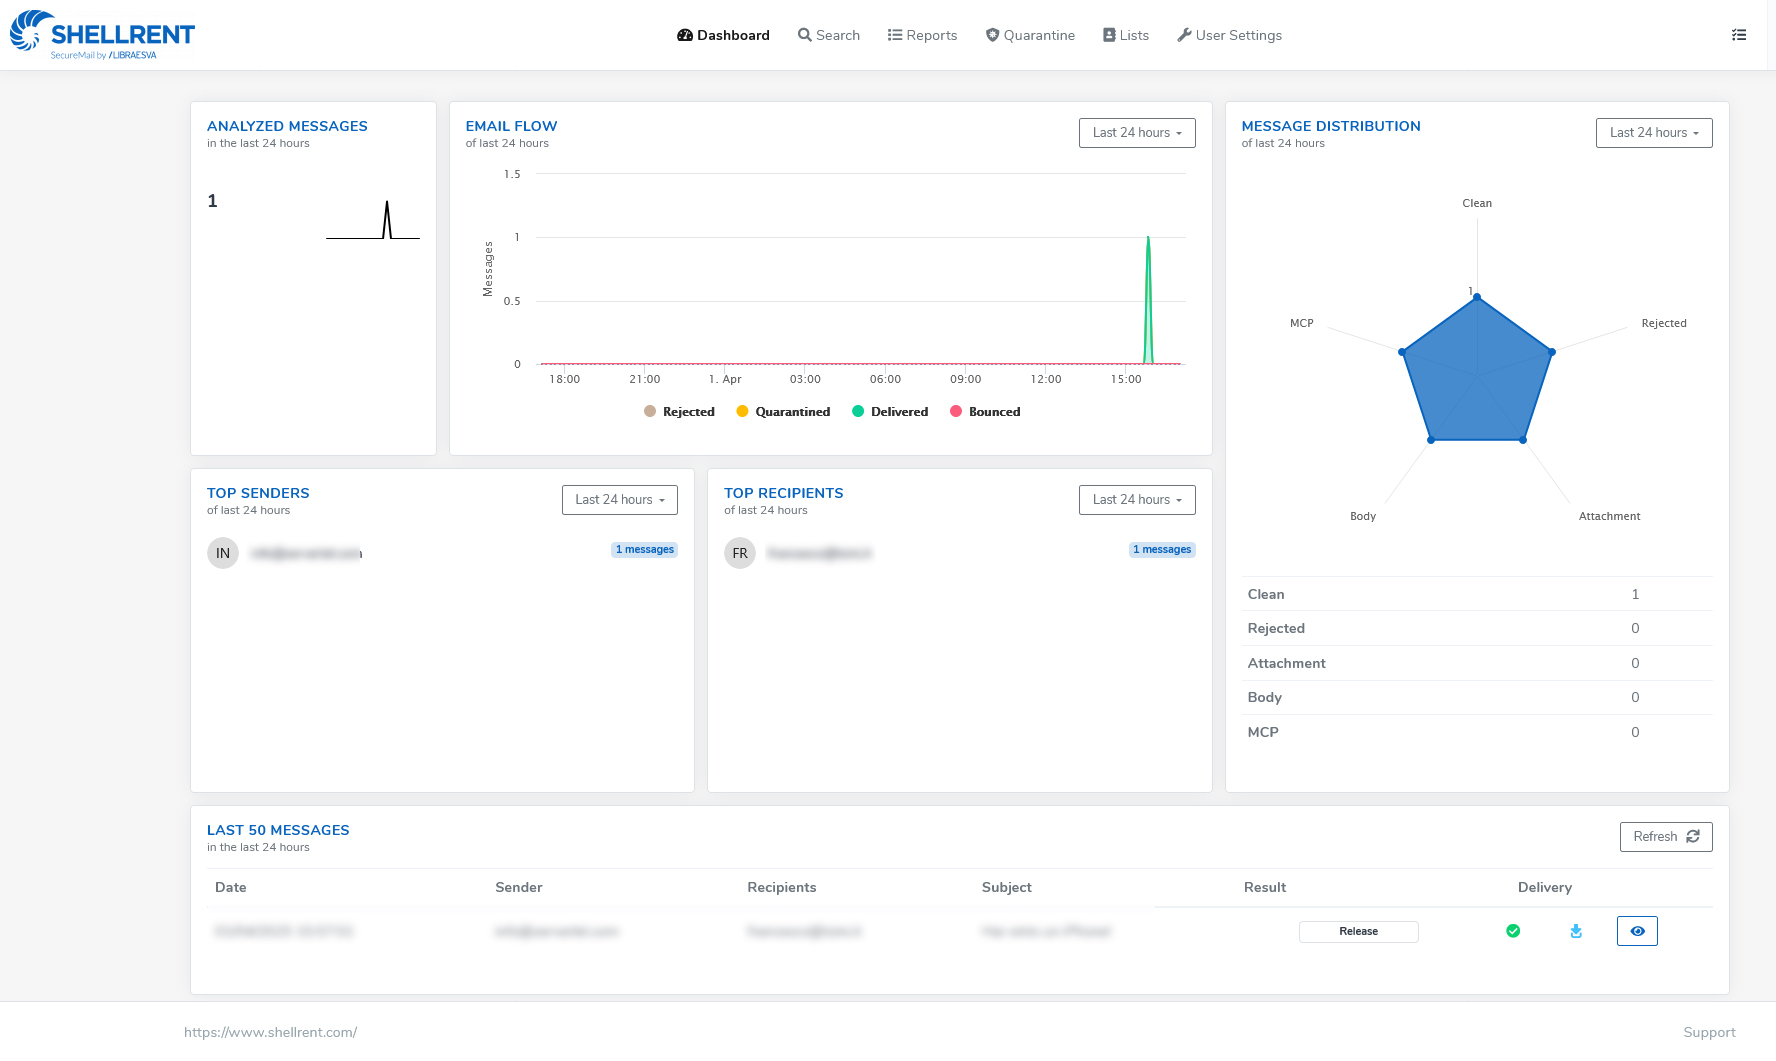This screenshot has height=1061, width=1776.
Task: Click the IN sender avatar
Action: pyautogui.click(x=223, y=553)
